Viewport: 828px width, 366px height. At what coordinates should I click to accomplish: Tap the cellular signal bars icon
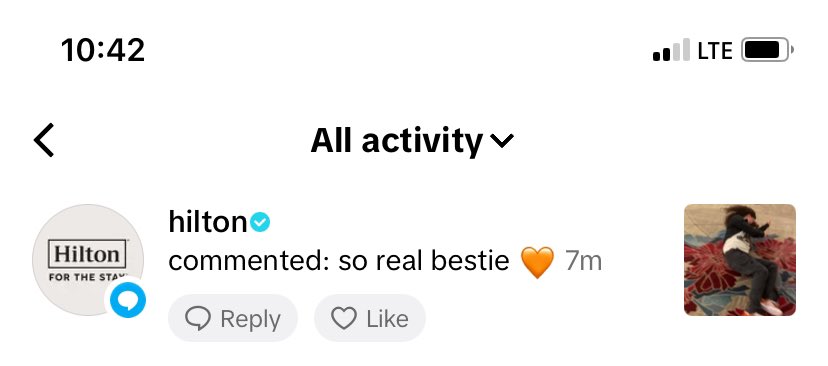click(x=671, y=50)
